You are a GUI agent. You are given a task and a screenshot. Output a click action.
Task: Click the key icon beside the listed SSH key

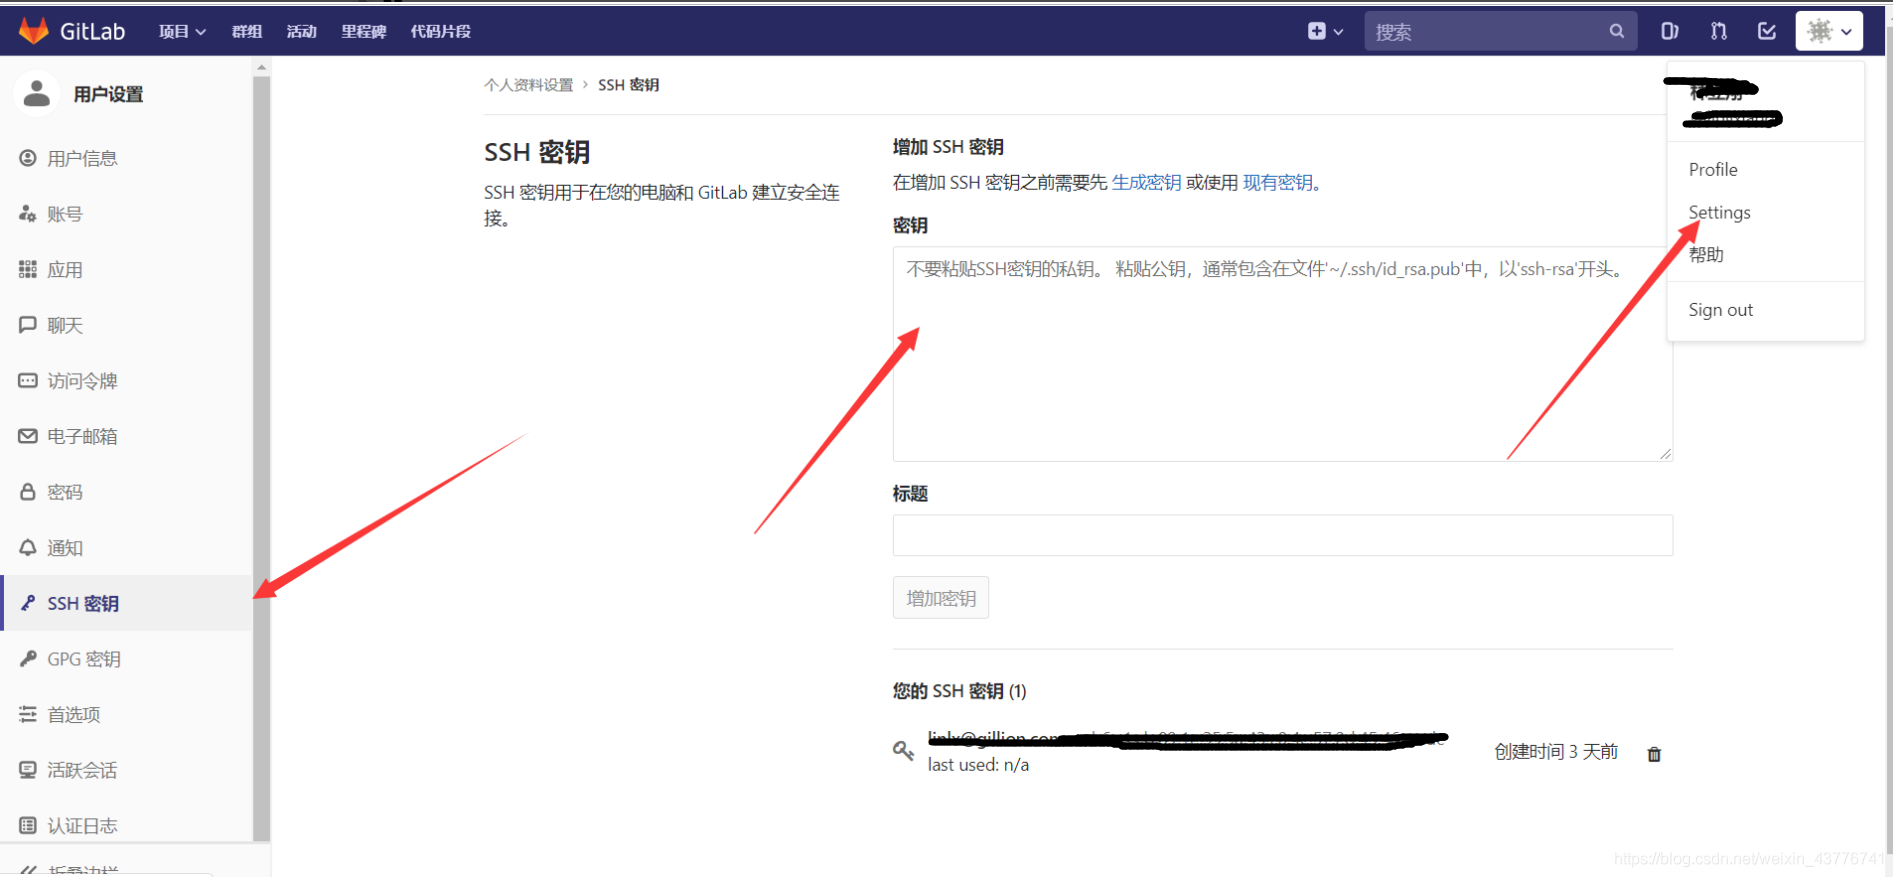click(903, 751)
